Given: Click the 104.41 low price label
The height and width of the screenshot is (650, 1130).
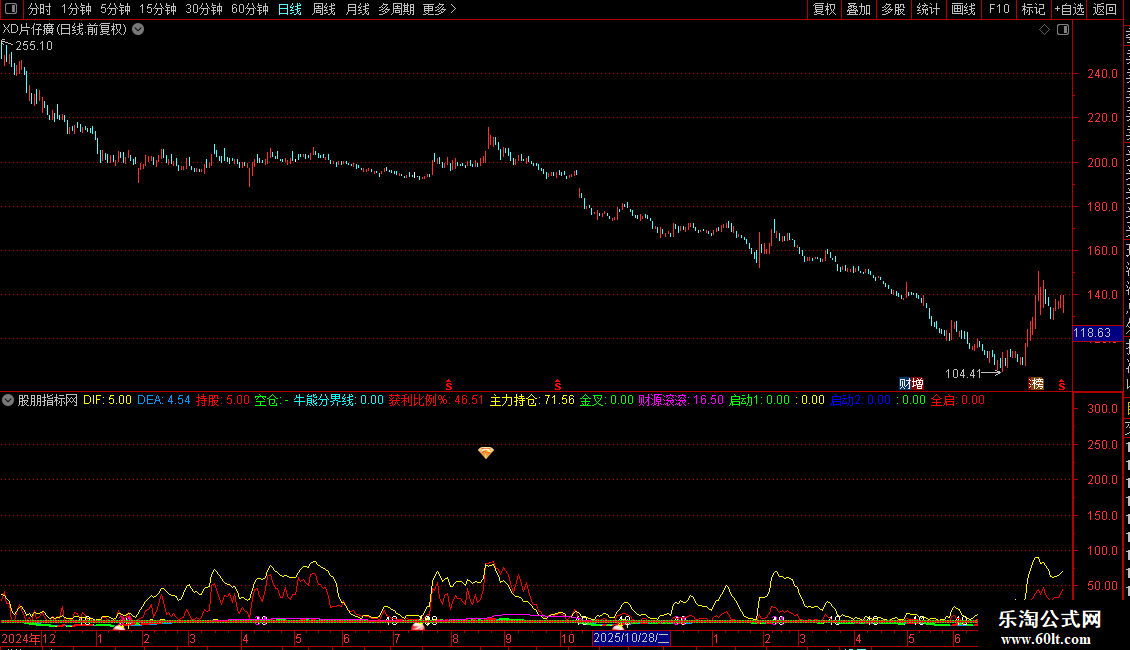Looking at the screenshot, I should tap(963, 374).
